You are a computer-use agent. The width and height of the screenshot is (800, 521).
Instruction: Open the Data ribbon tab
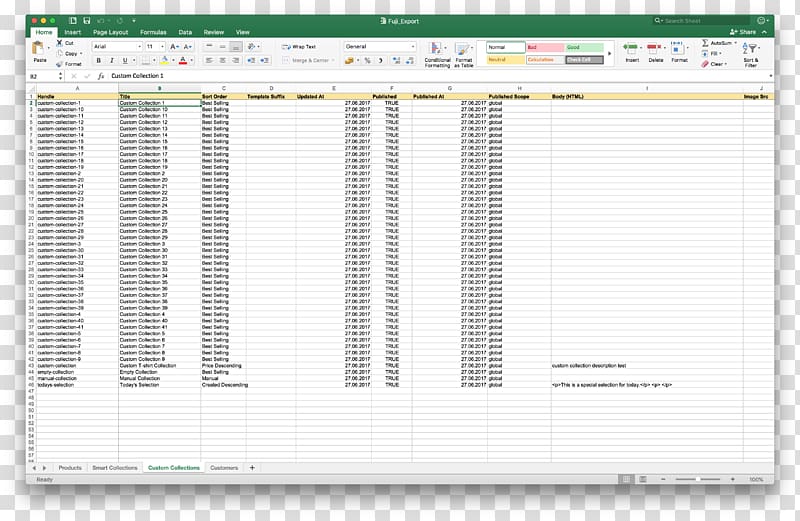click(x=185, y=32)
